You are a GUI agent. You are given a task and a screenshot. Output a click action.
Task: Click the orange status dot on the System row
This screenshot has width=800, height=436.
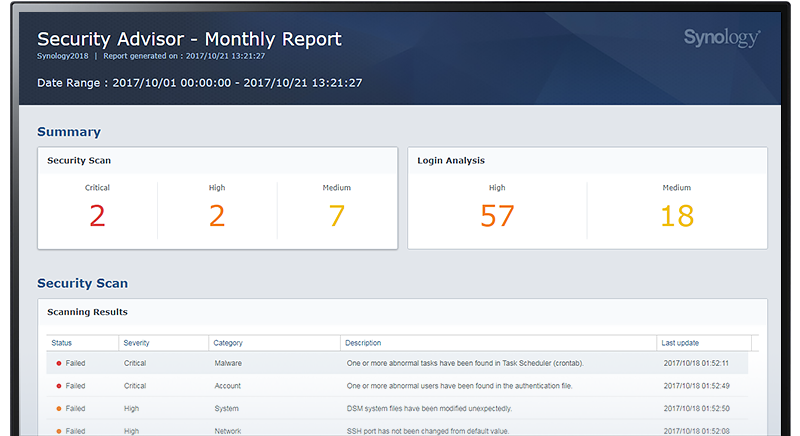point(59,409)
